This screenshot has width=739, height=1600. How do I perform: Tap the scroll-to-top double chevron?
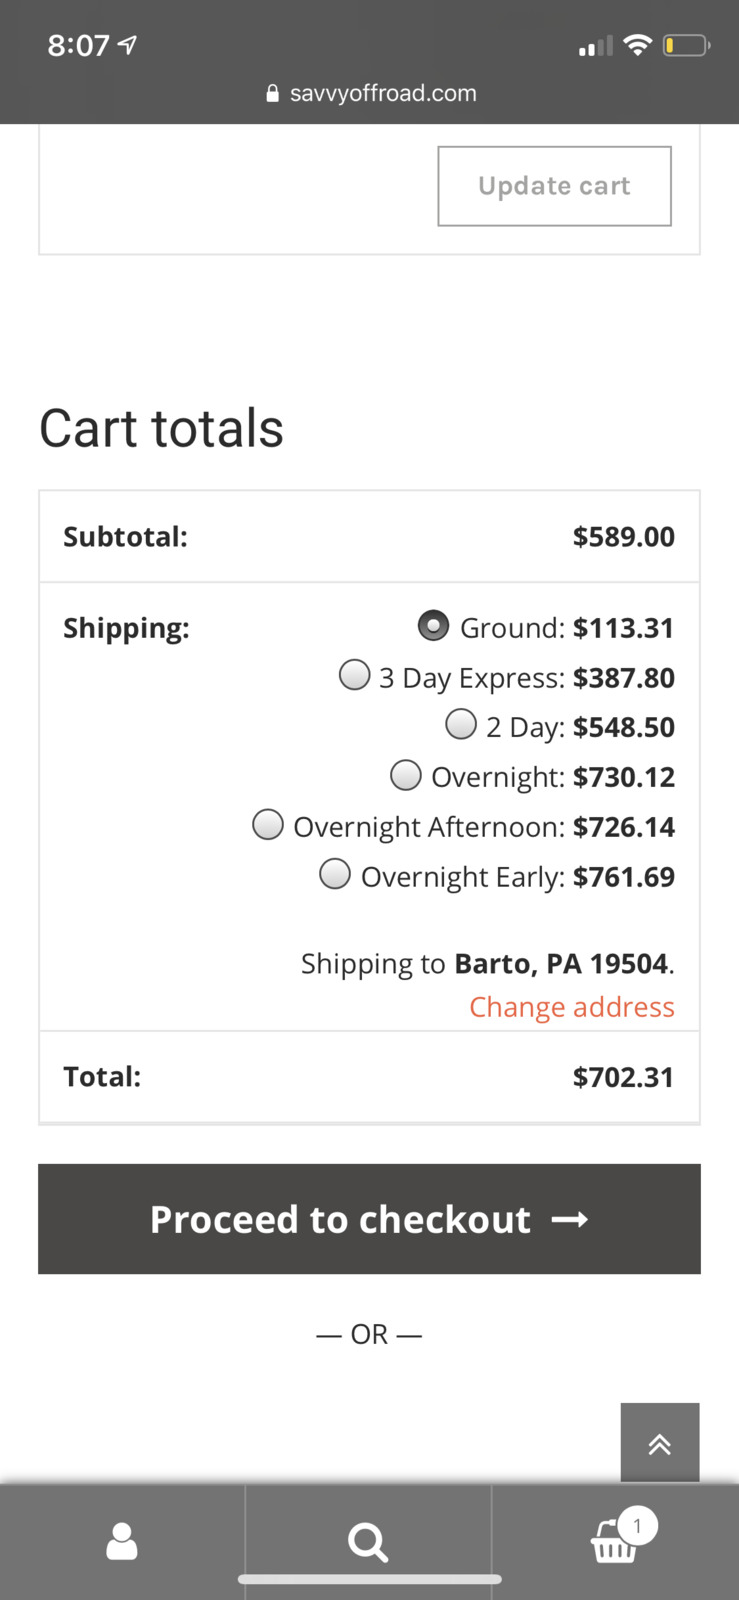[659, 1443]
